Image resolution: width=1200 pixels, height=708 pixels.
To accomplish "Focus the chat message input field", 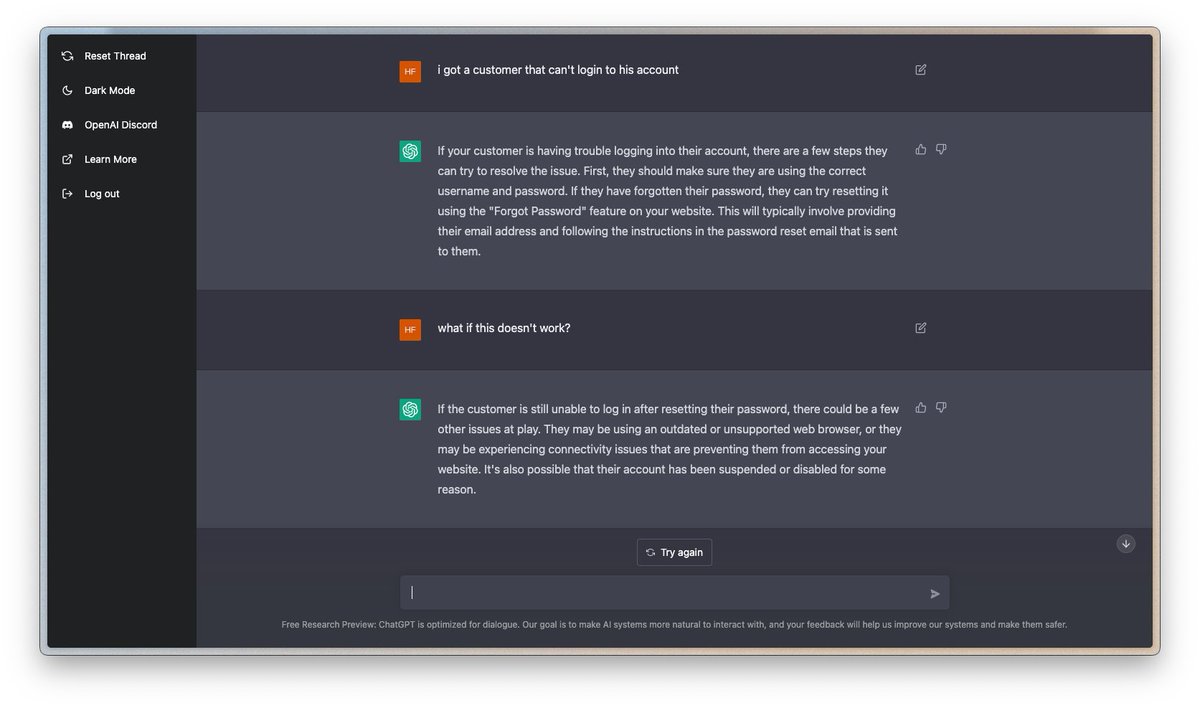I will point(665,593).
